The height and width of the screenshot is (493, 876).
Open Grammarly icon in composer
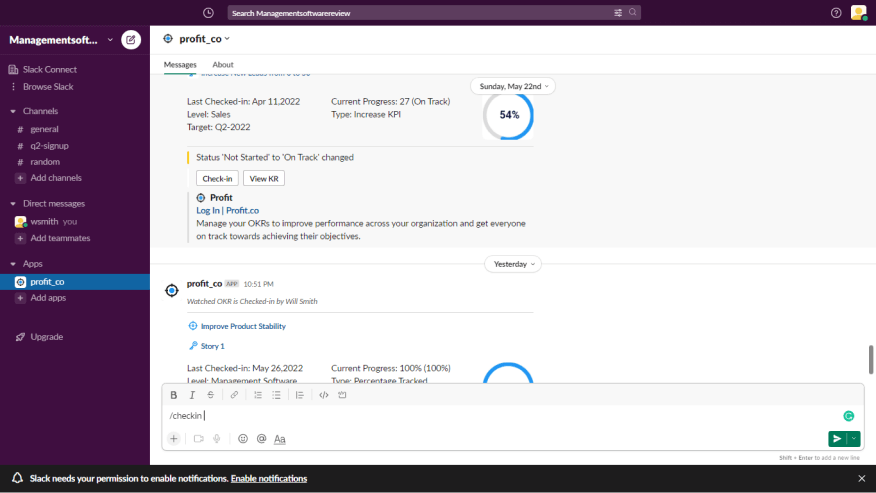pyautogui.click(x=849, y=416)
